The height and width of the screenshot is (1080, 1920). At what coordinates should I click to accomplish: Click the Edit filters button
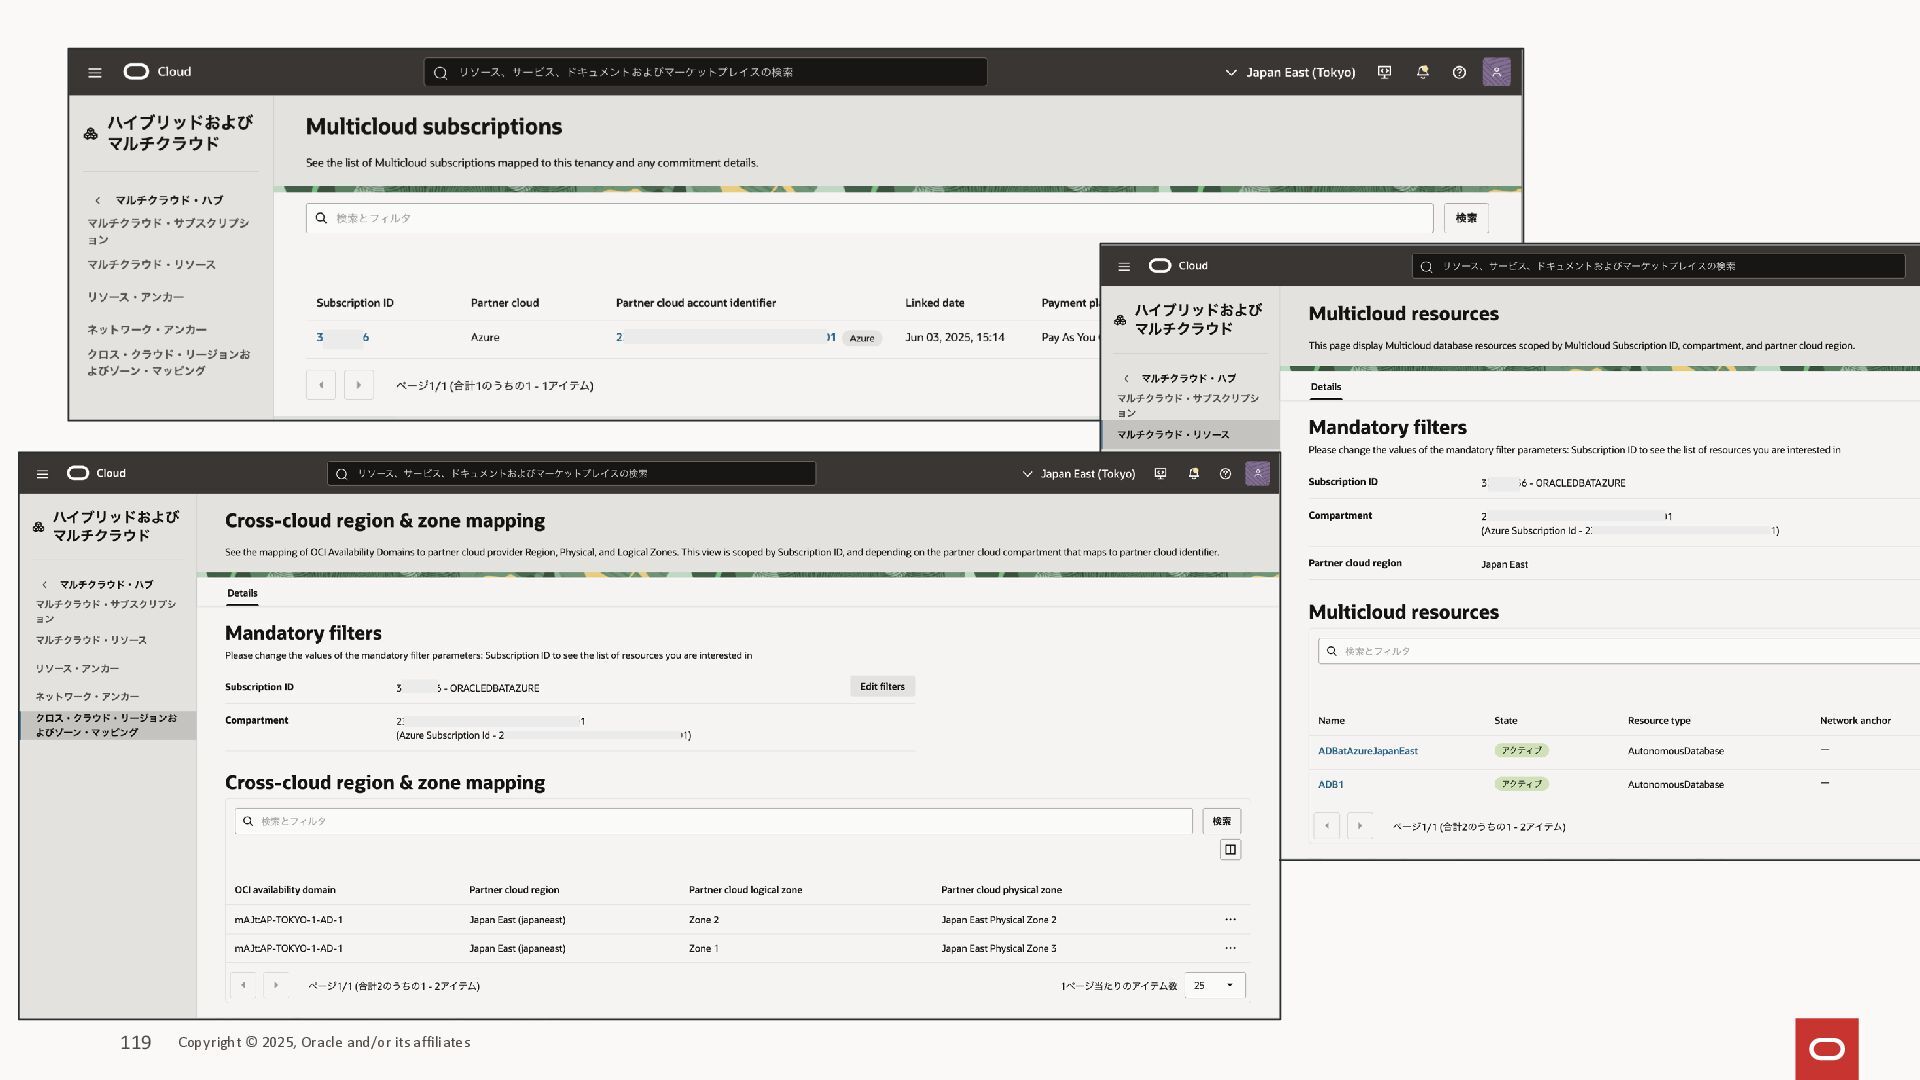882,686
